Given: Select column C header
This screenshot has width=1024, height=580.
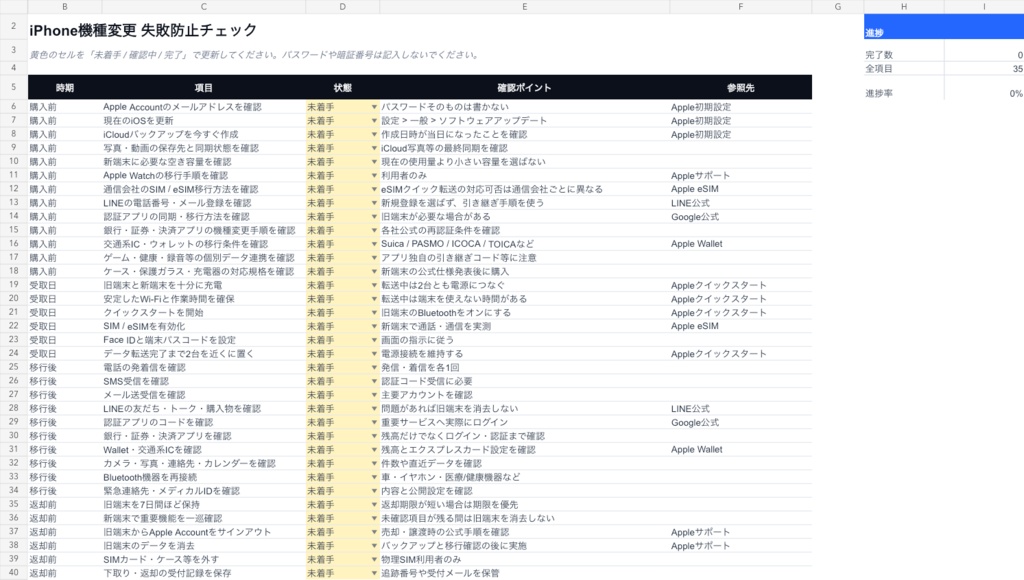Looking at the screenshot, I should (x=204, y=7).
